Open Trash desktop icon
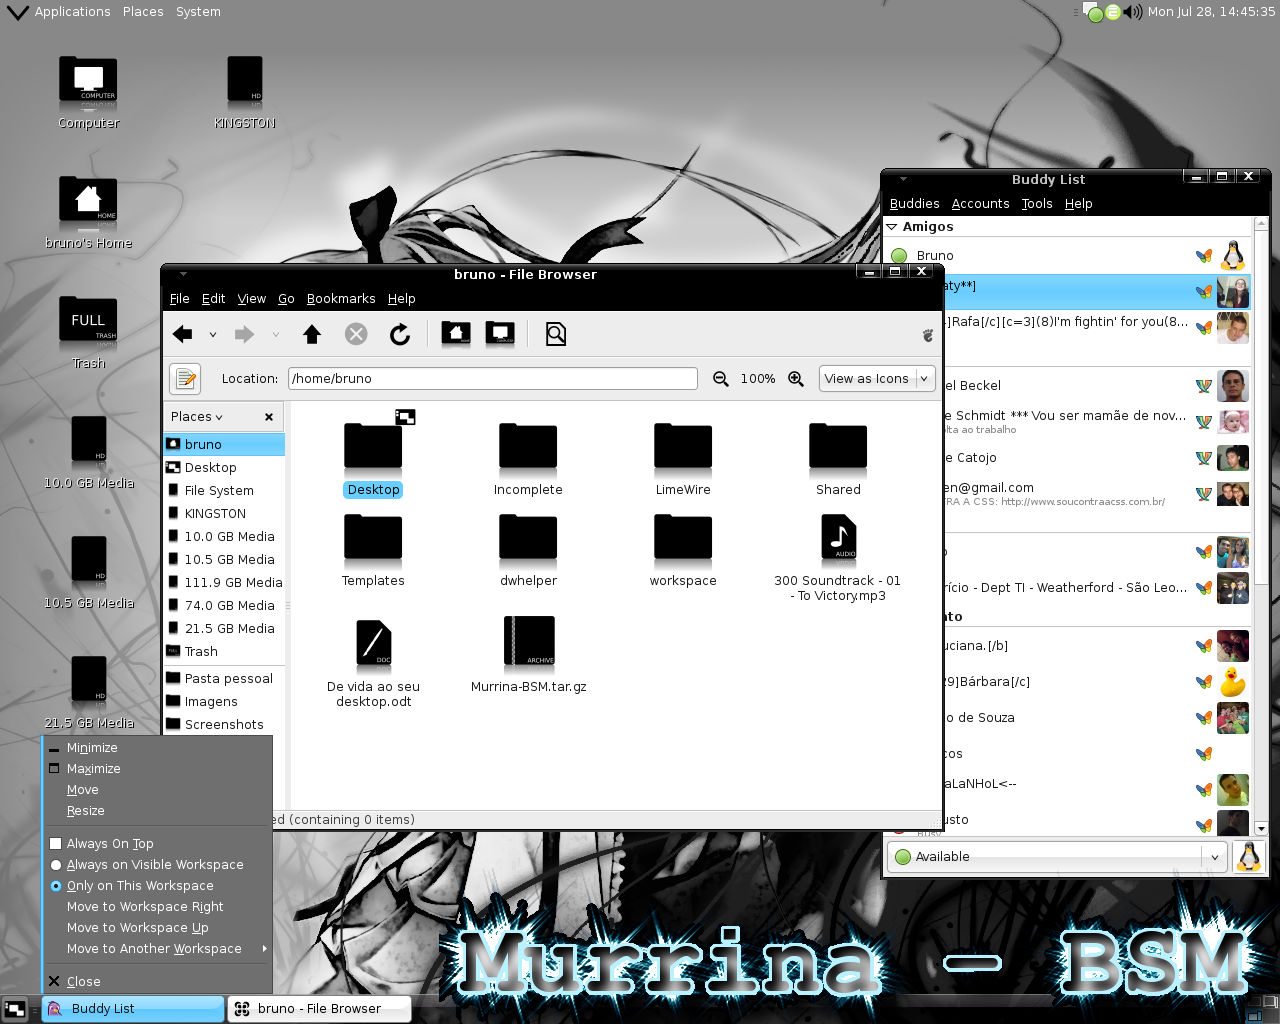This screenshot has width=1280, height=1024. pos(88,332)
